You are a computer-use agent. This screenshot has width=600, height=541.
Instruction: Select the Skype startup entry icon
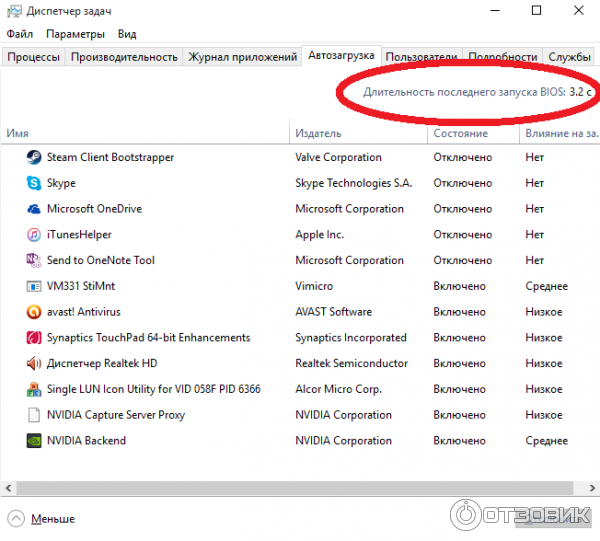point(33,183)
